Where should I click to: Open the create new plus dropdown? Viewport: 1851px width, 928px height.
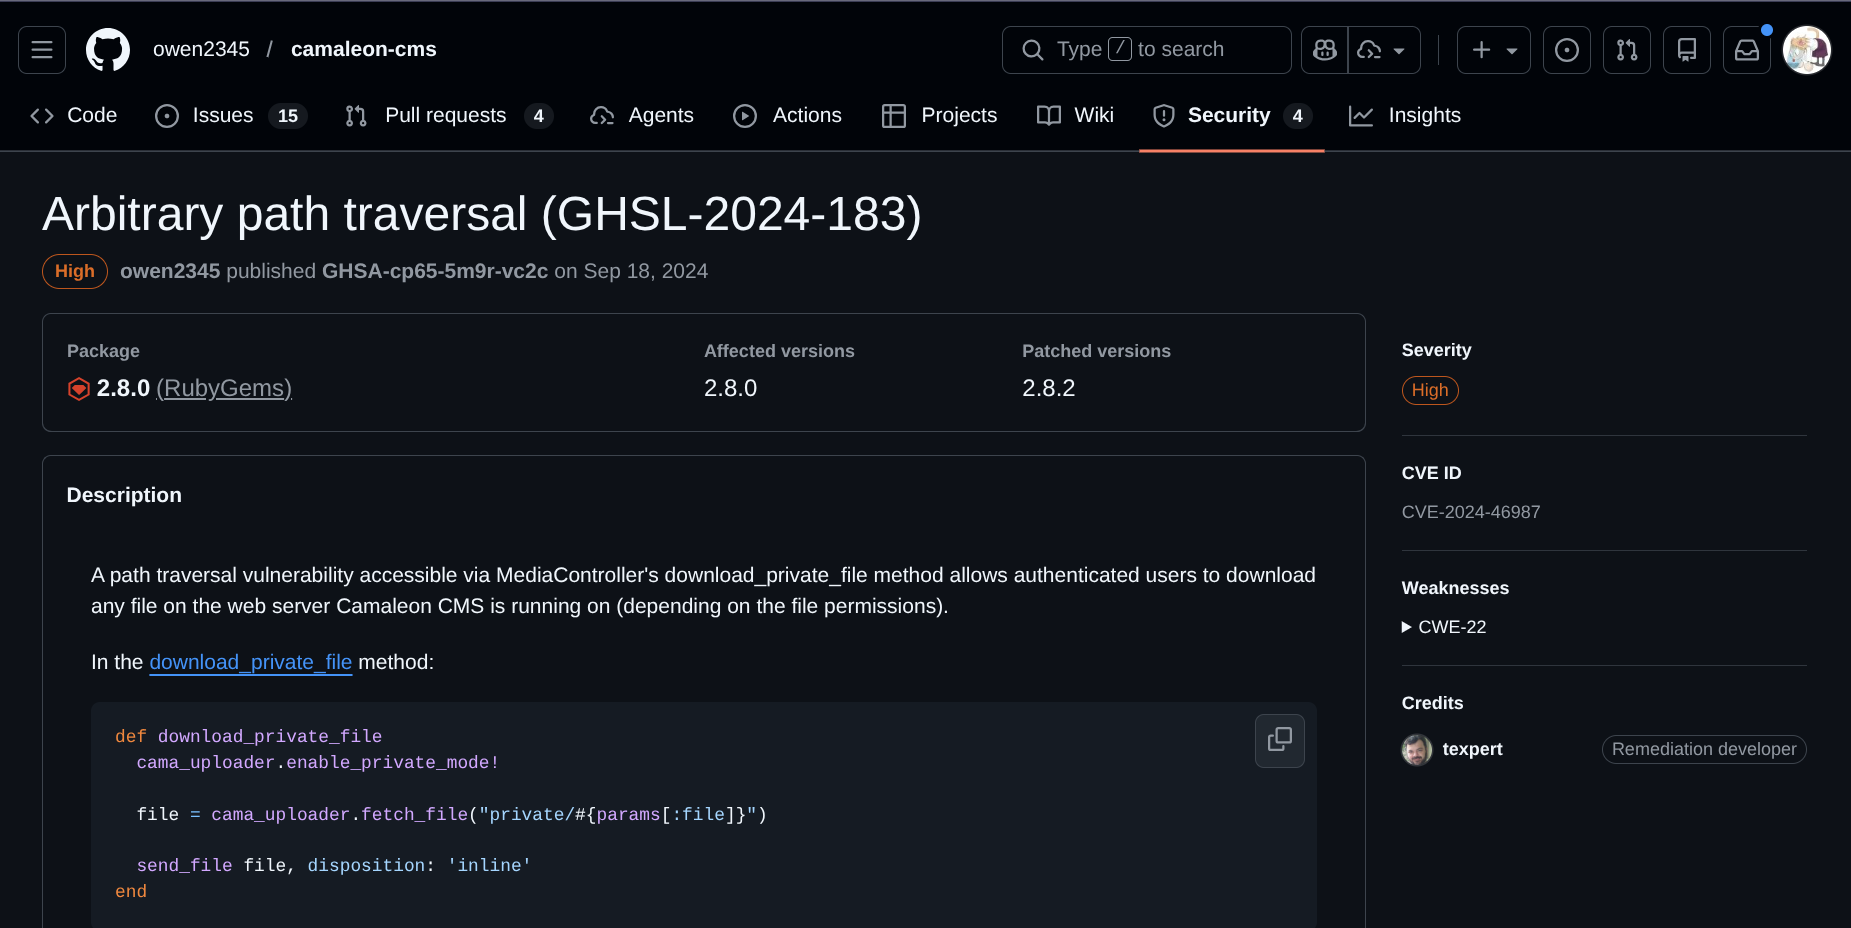pyautogui.click(x=1493, y=50)
